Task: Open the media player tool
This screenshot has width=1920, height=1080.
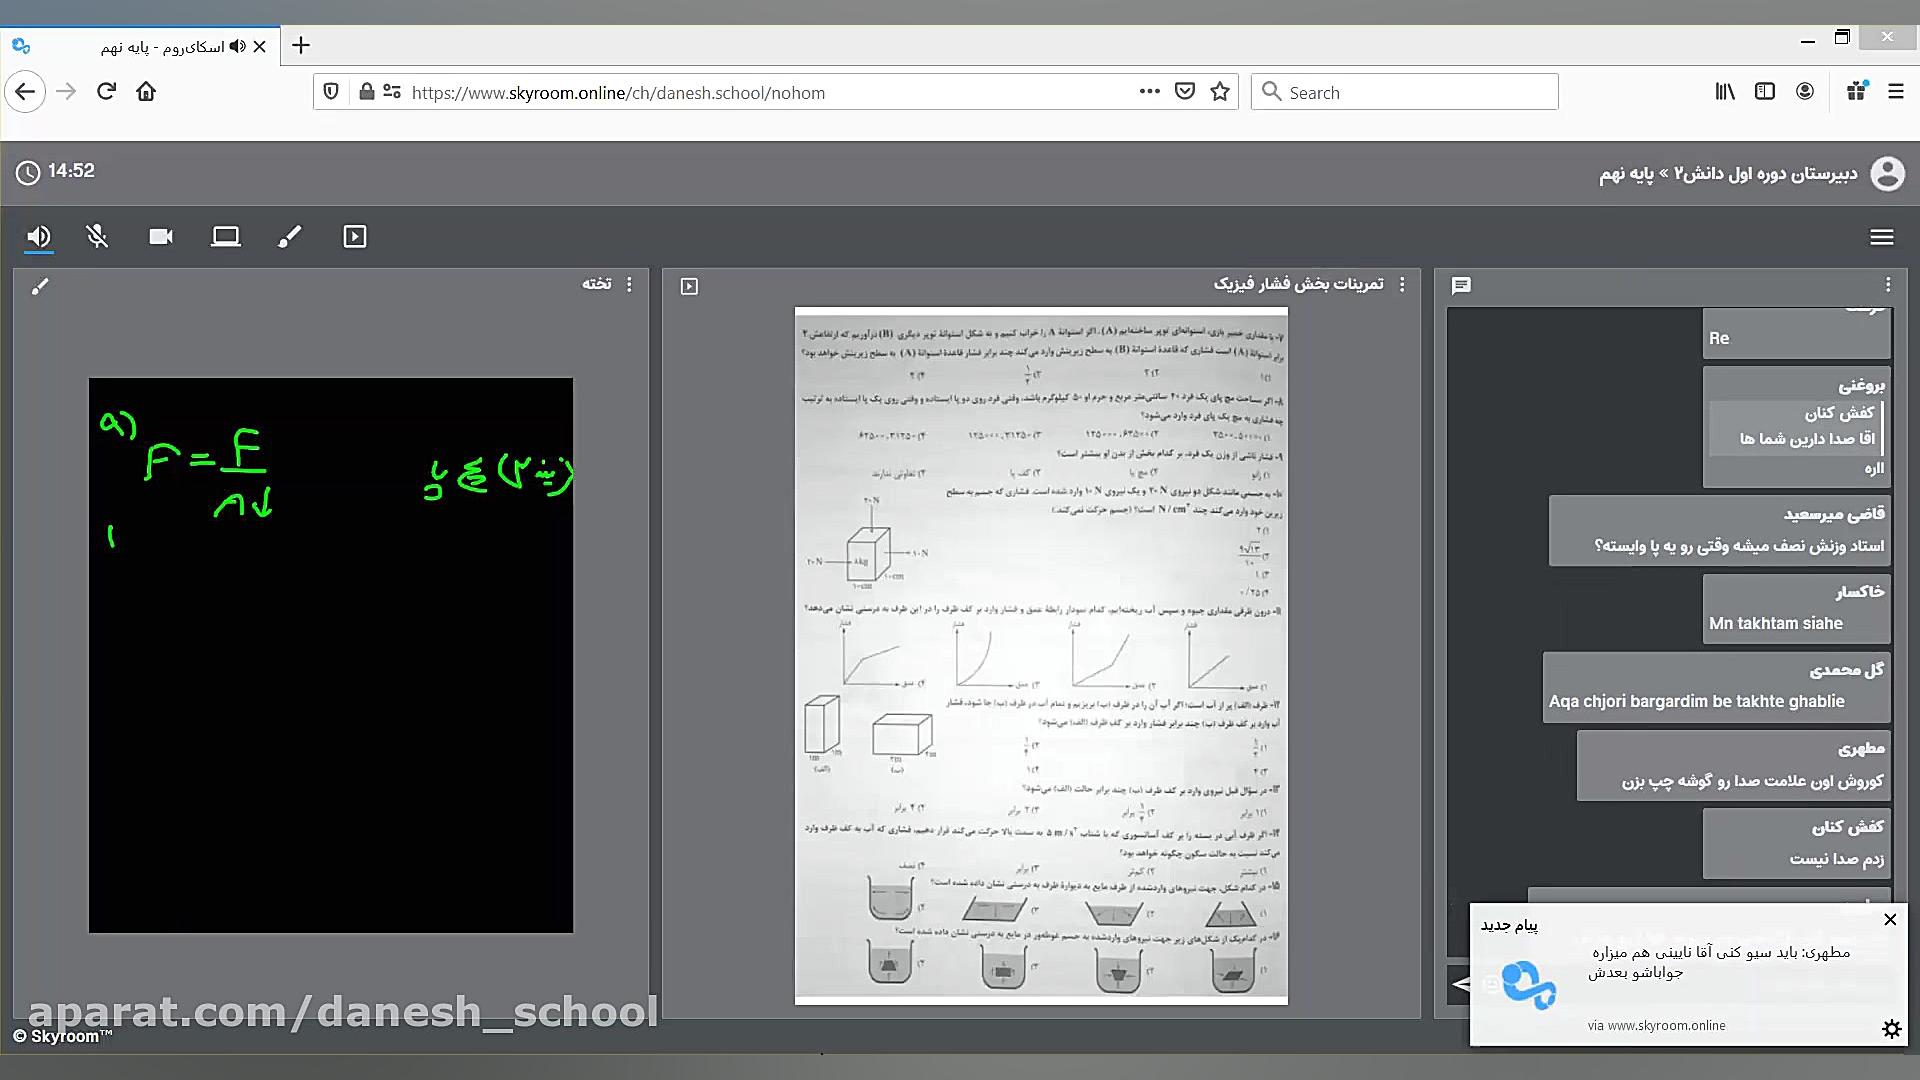Action: click(354, 237)
